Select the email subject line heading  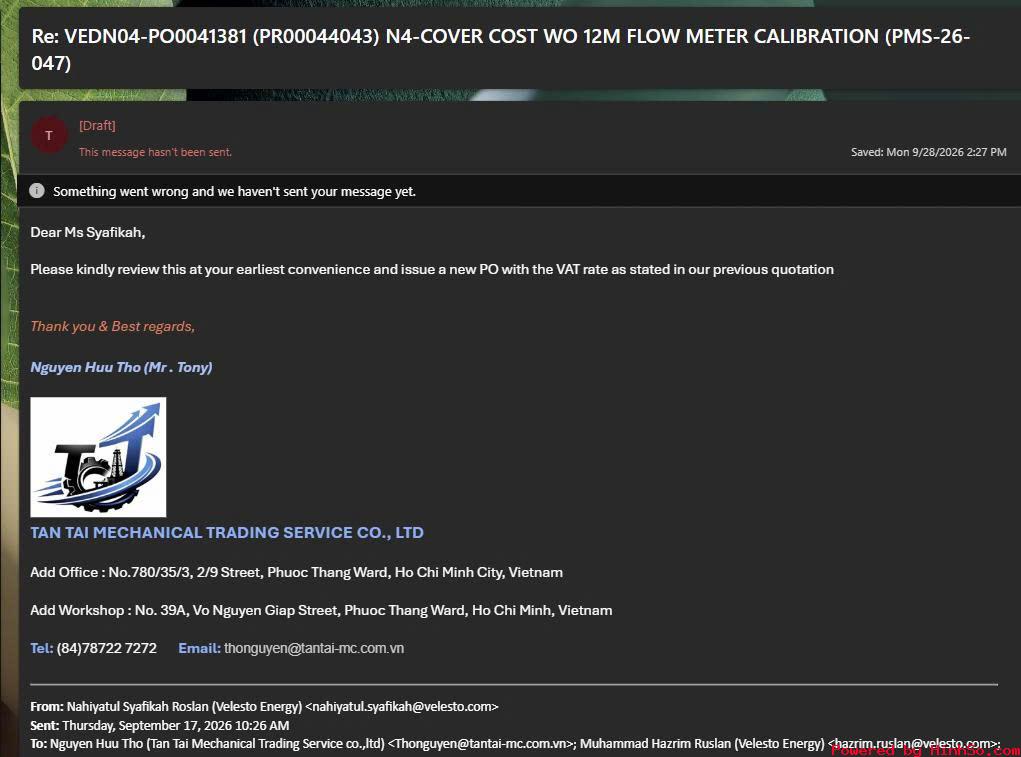pos(501,49)
